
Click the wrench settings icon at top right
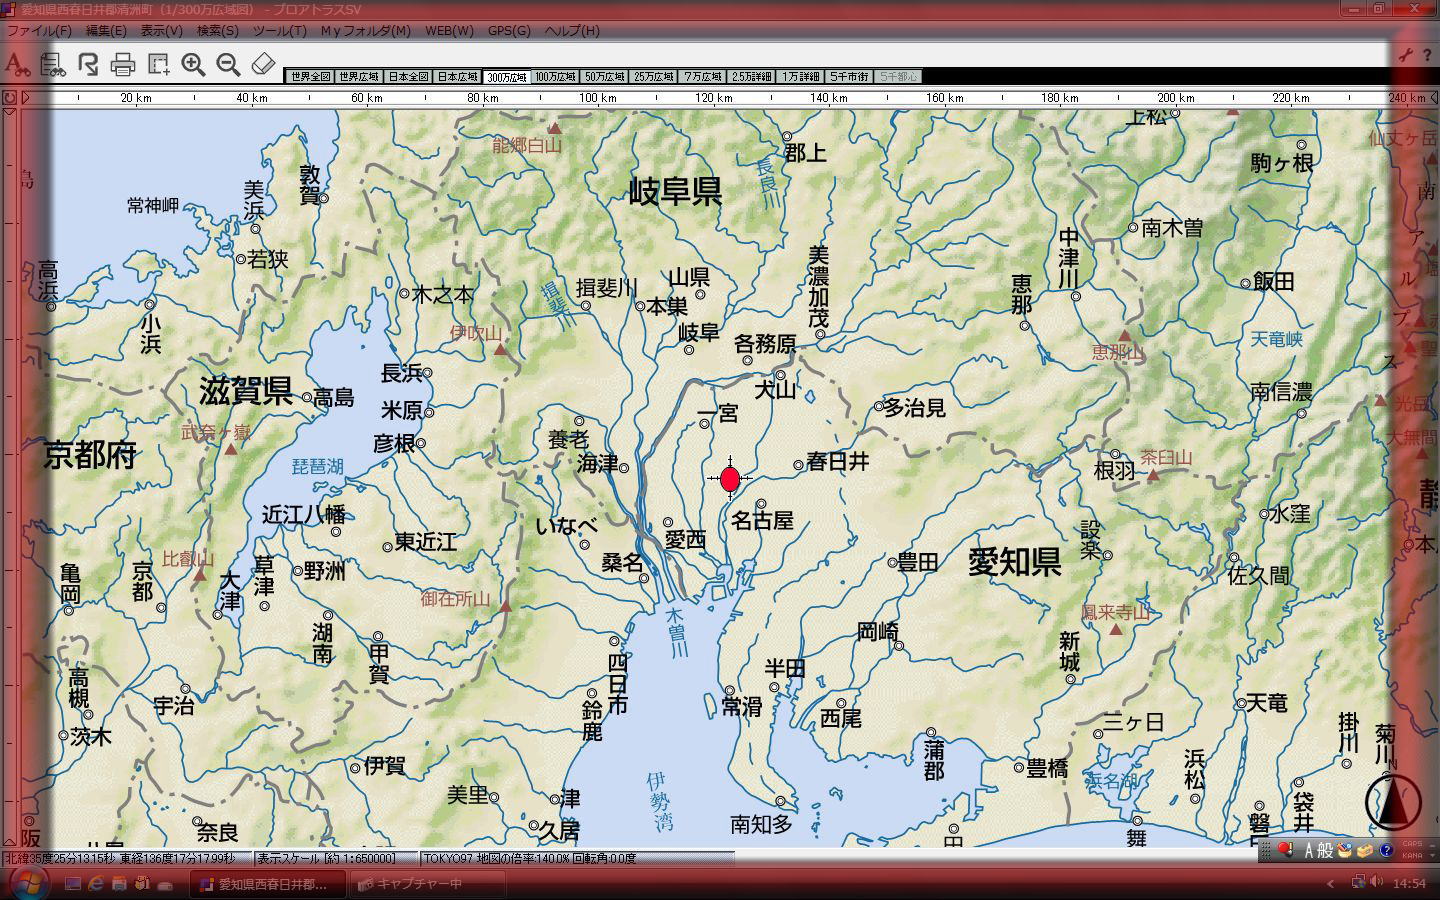1405,56
